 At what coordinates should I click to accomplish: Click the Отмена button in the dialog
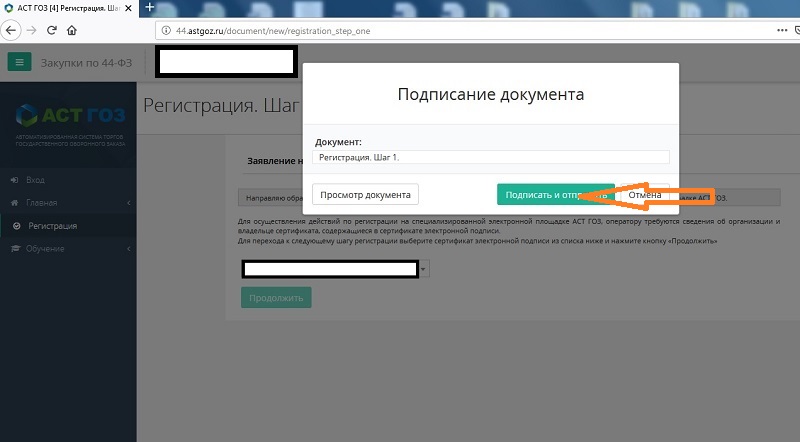645,194
